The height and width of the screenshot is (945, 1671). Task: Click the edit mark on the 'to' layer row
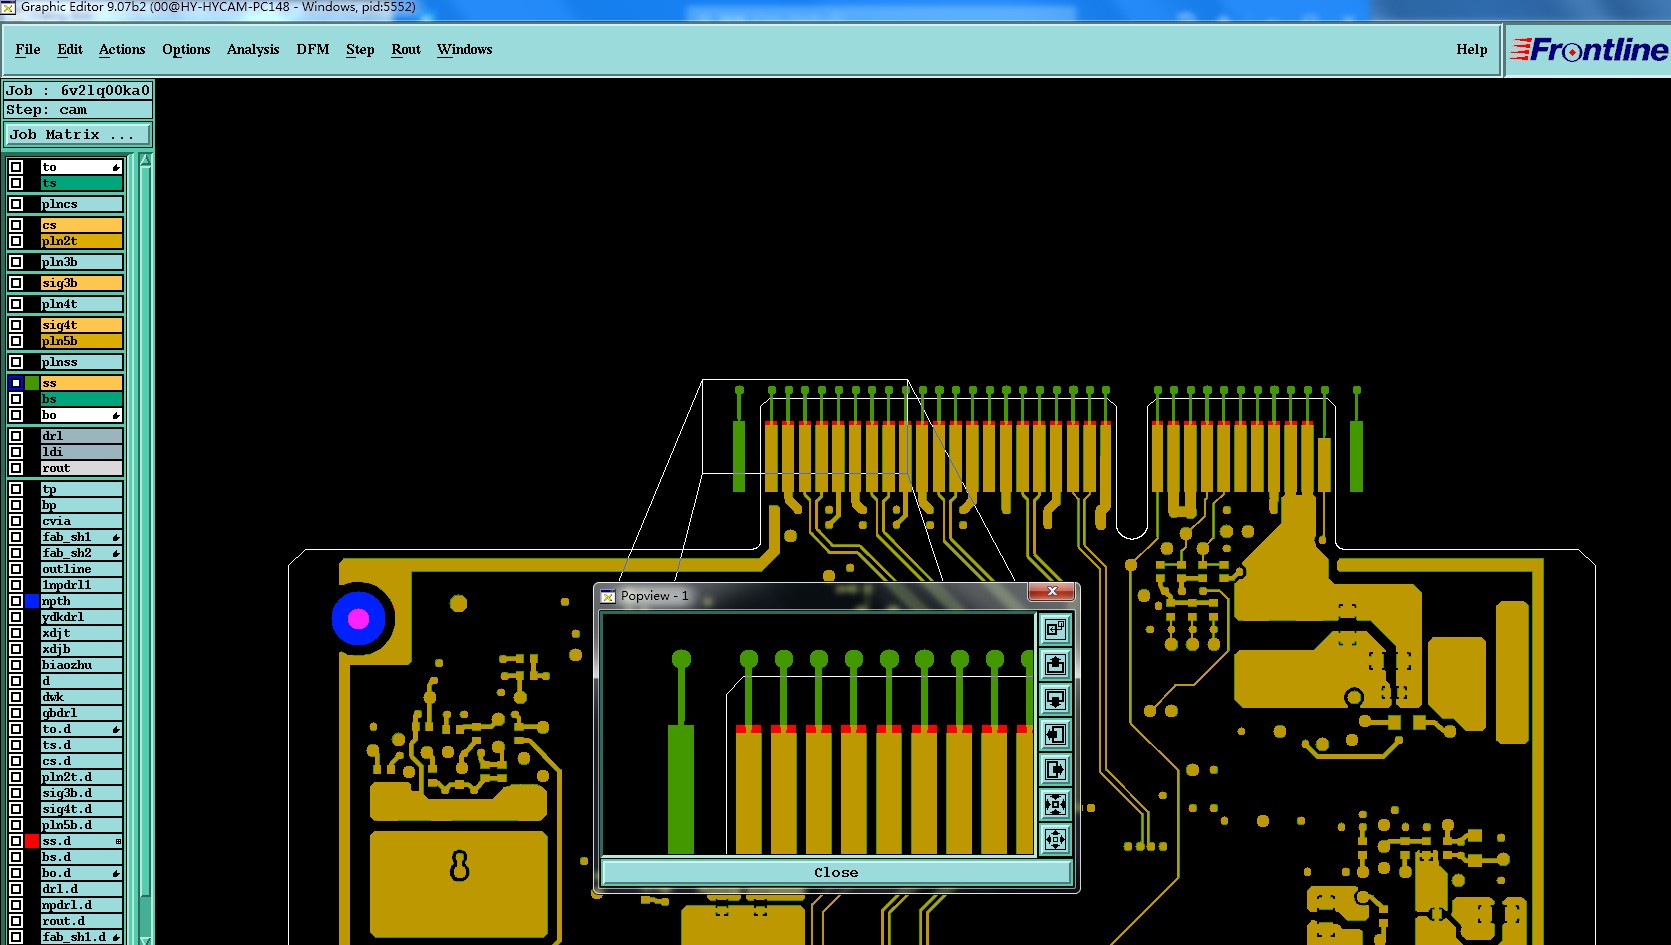[116, 167]
